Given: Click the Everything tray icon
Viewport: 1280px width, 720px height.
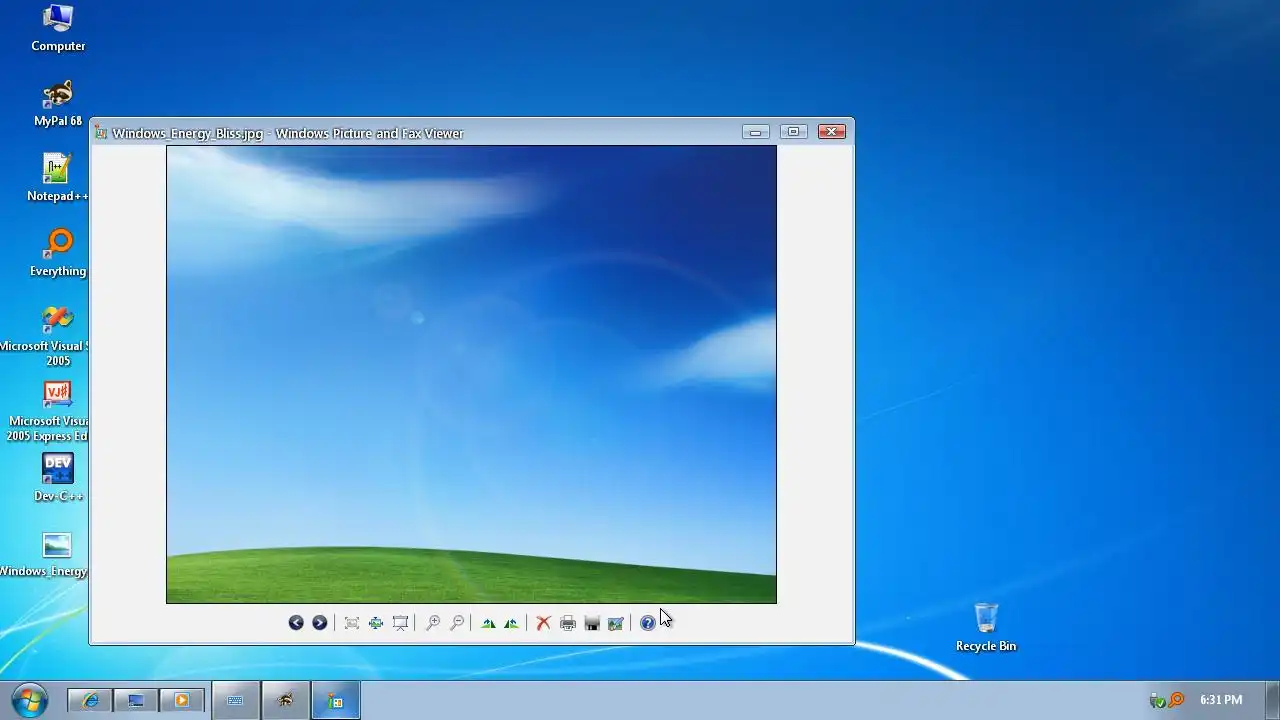Looking at the screenshot, I should [x=1177, y=700].
